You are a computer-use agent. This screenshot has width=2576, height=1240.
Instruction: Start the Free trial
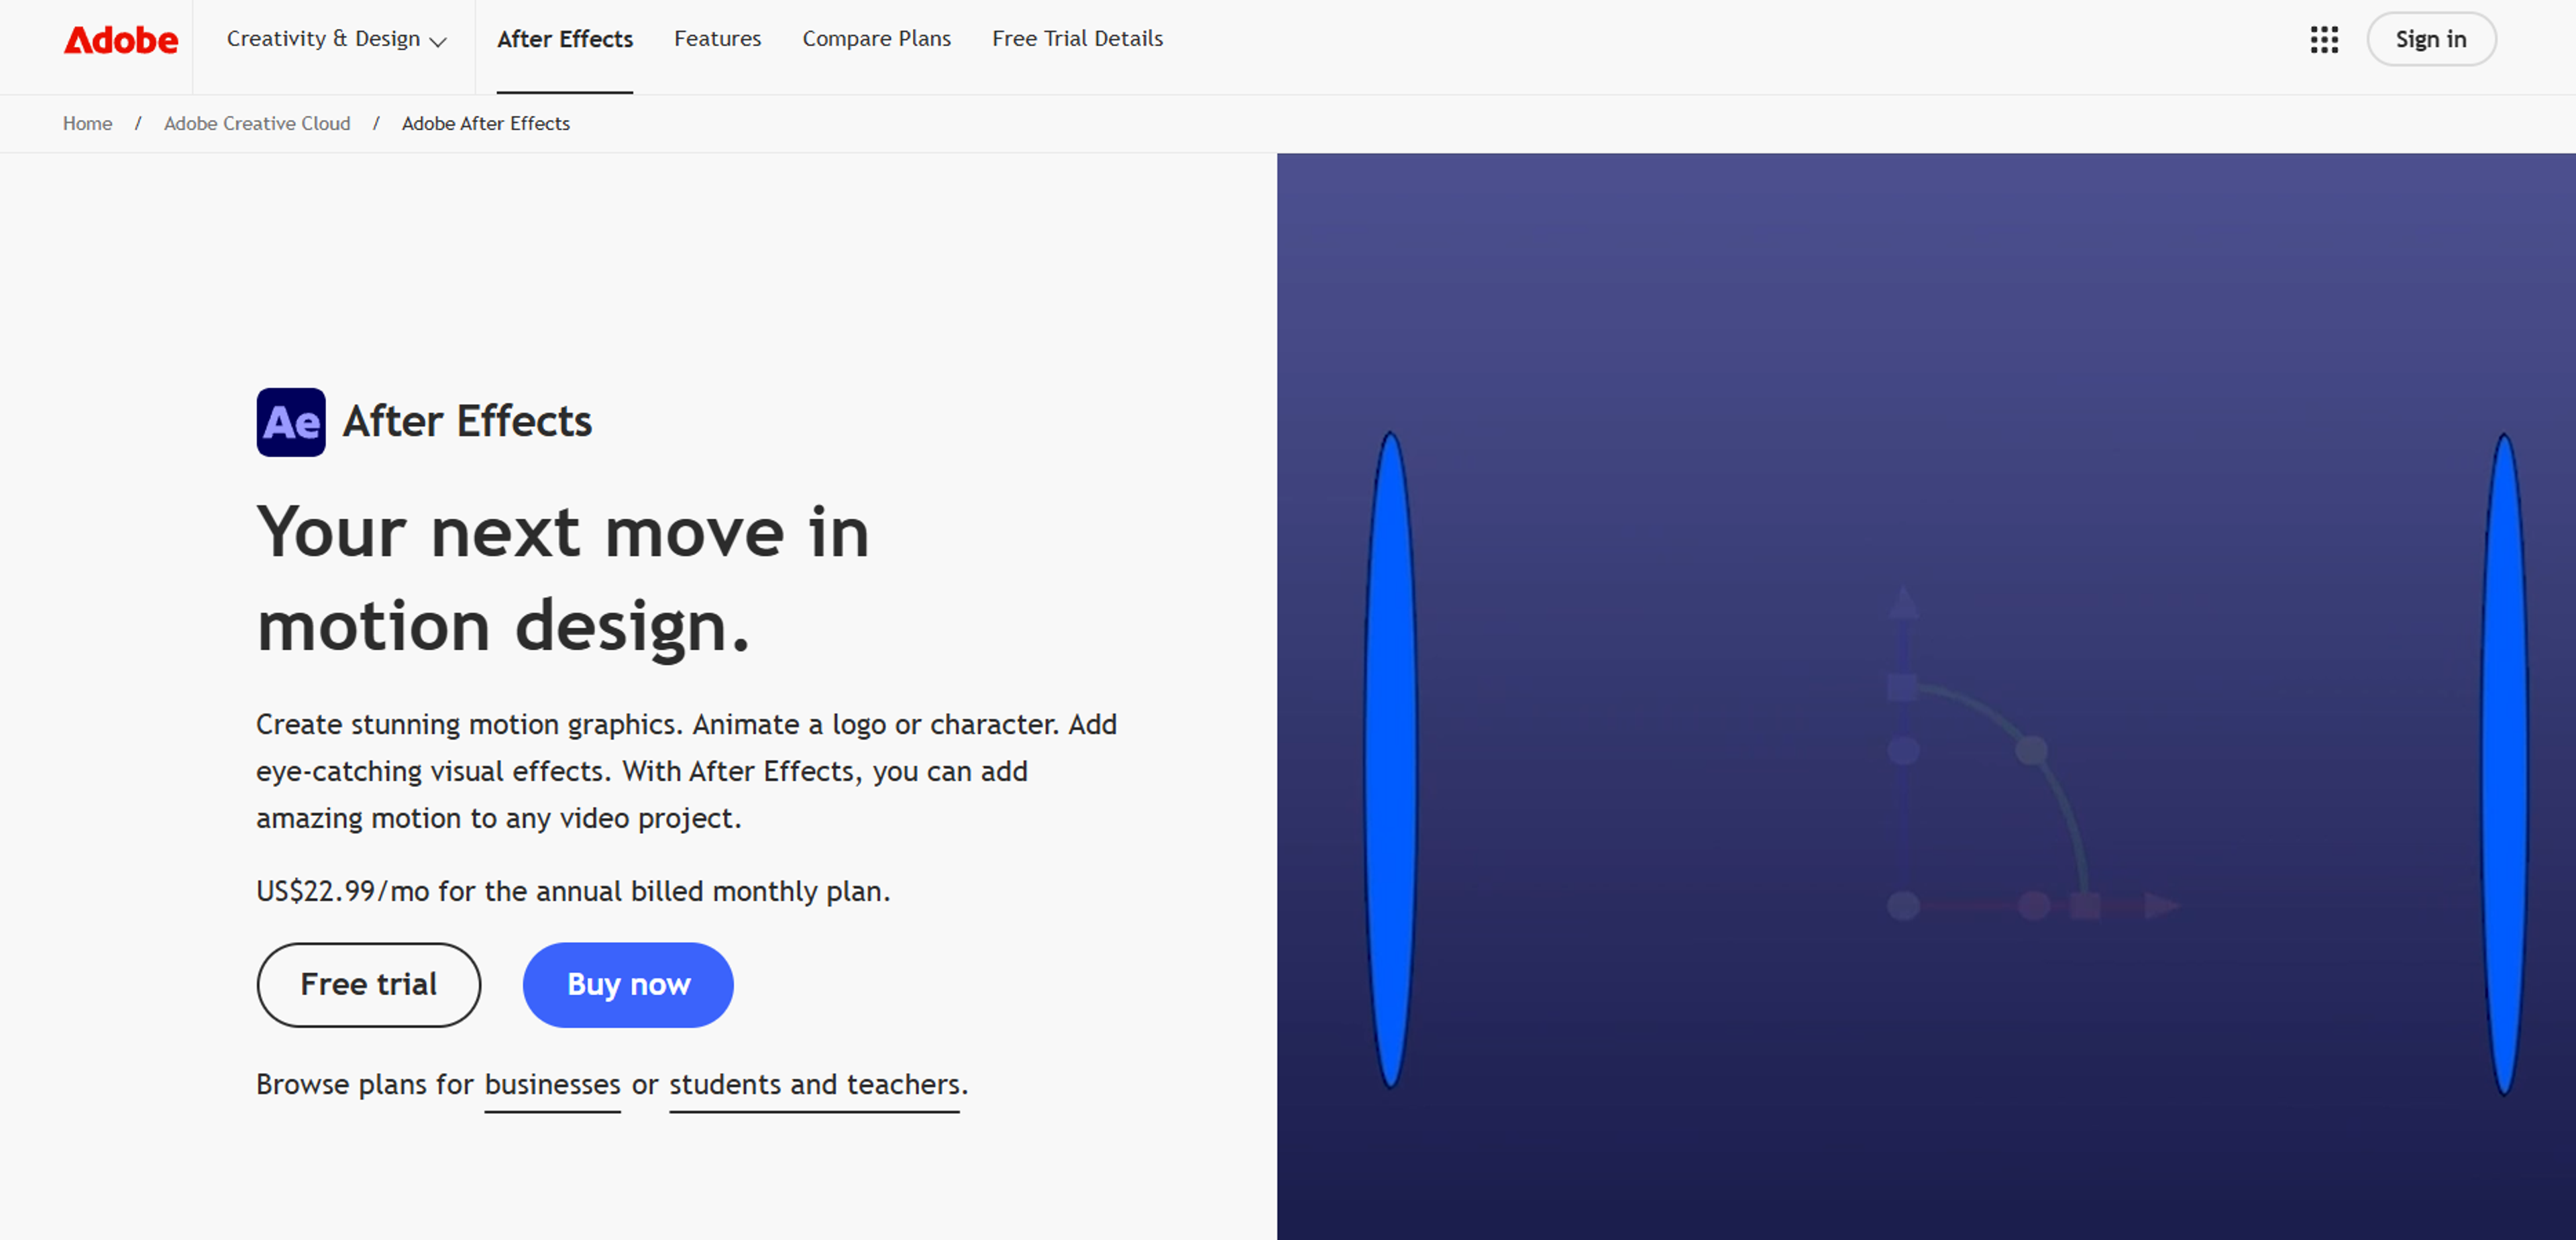pyautogui.click(x=369, y=984)
